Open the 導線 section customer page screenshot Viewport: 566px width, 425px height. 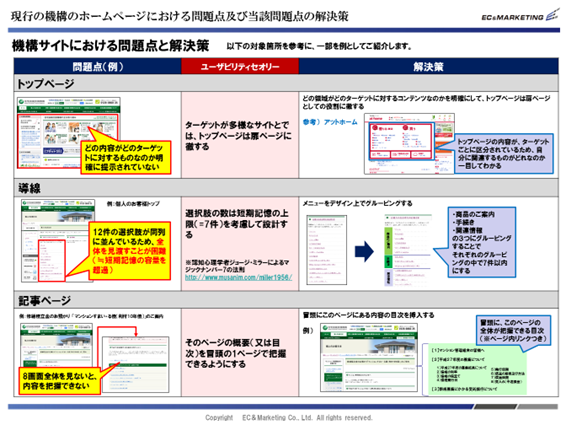[x=58, y=240]
